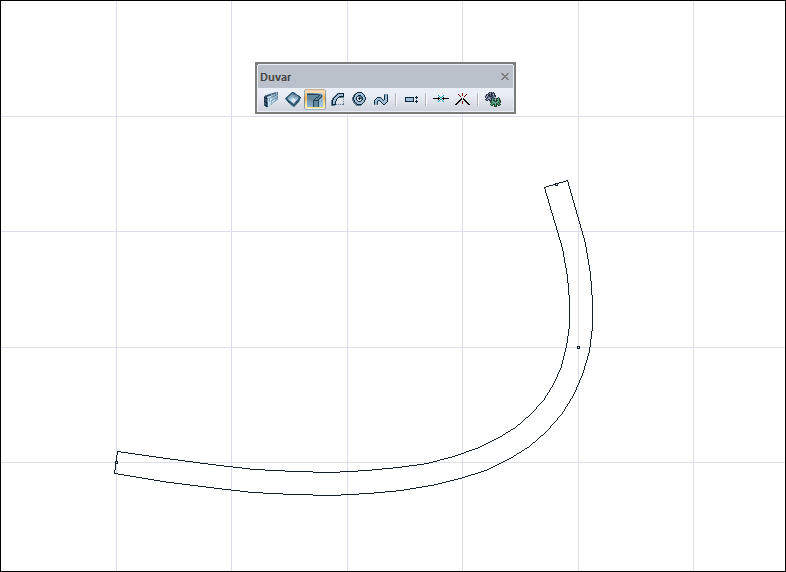This screenshot has width=786, height=572.
Task: Select the left end node of the wall
Action: (116, 463)
